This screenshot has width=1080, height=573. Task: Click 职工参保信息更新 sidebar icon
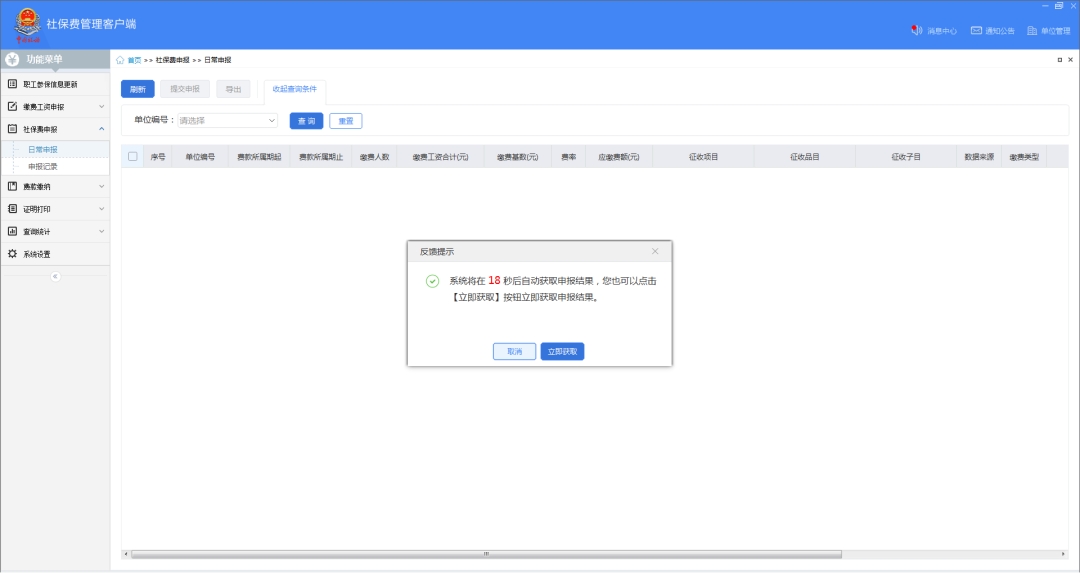[12, 84]
